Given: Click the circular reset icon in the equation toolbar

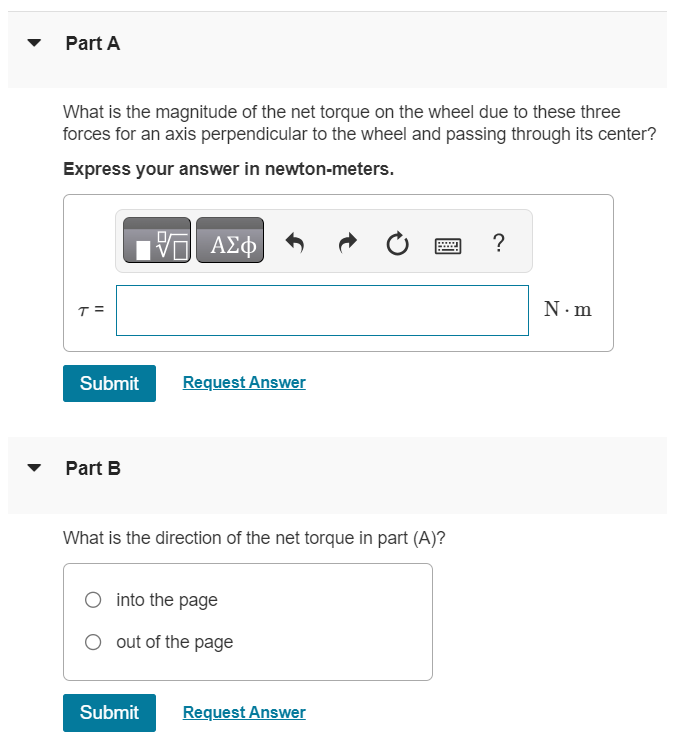Looking at the screenshot, I should (398, 243).
